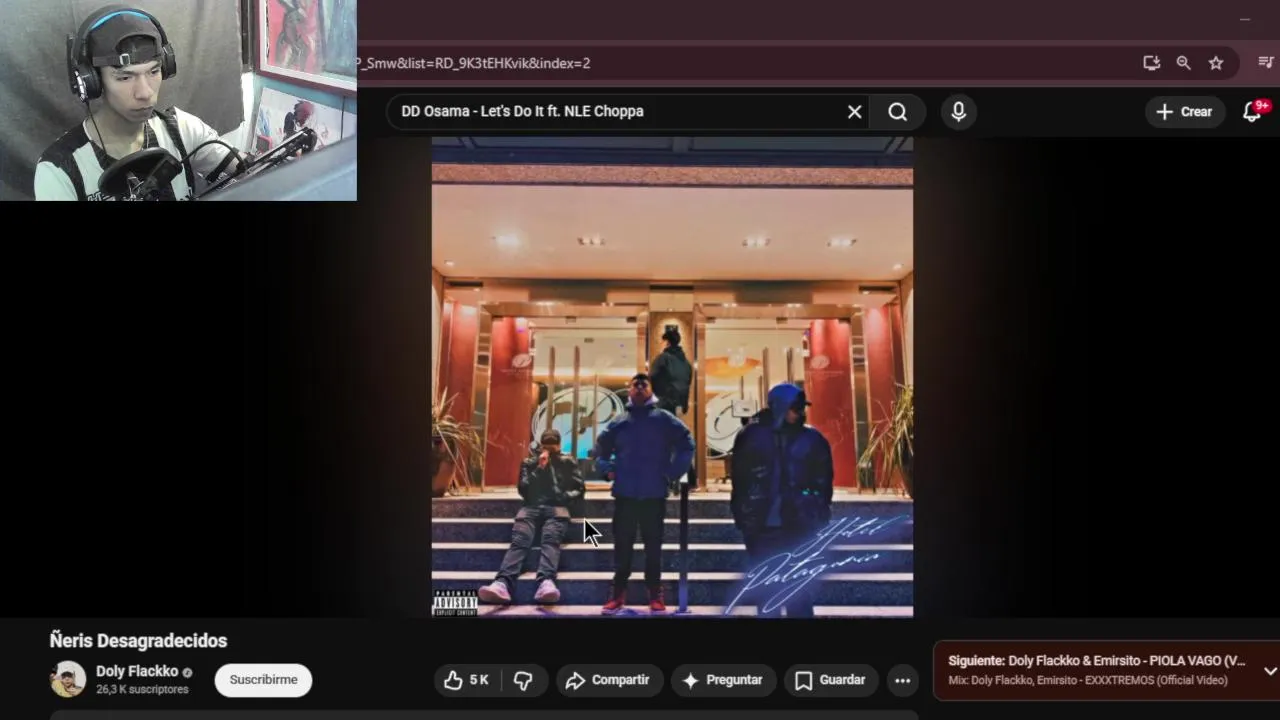The image size is (1280, 720).
Task: Bookmark this page with star icon
Action: coord(1216,63)
